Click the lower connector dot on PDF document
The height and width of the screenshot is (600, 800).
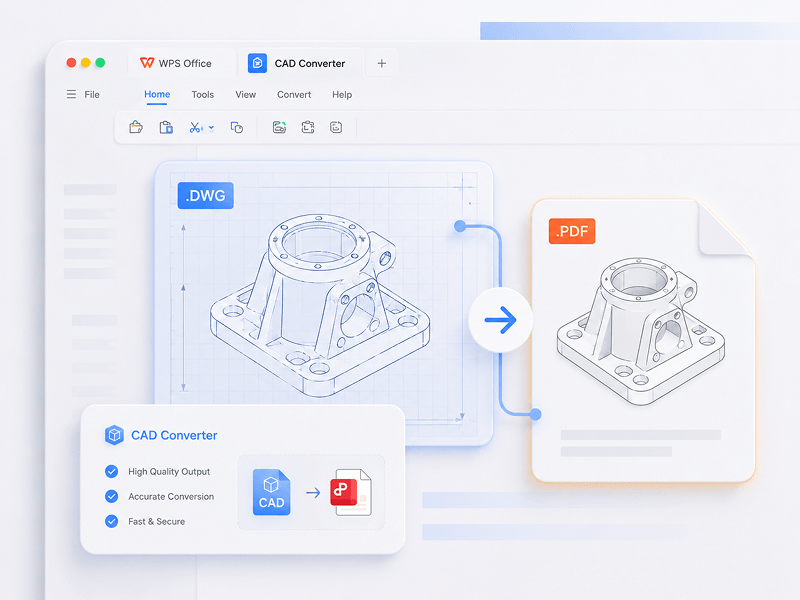[535, 414]
